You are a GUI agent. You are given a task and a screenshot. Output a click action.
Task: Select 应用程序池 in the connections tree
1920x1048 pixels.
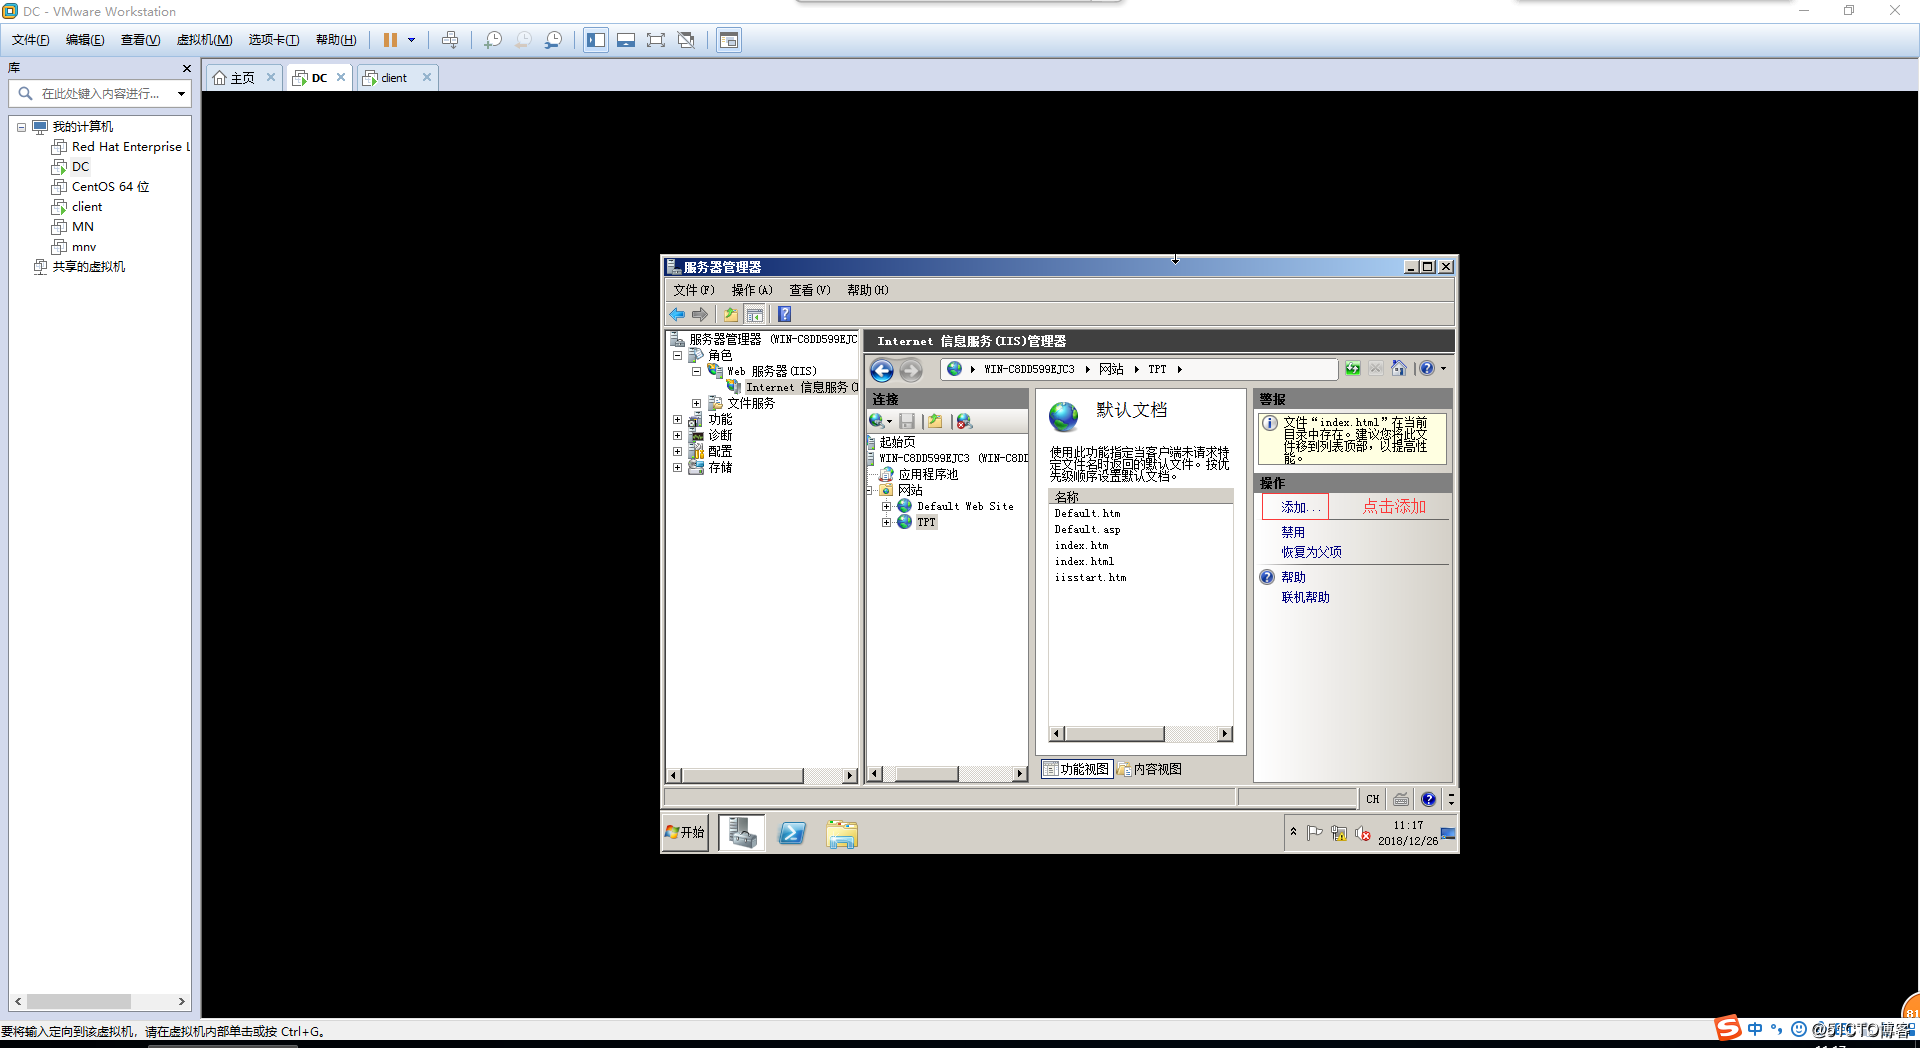tap(928, 475)
